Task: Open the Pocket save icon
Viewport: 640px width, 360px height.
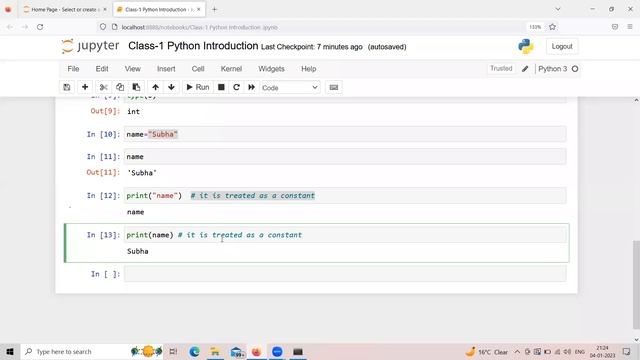Action: pos(615,27)
